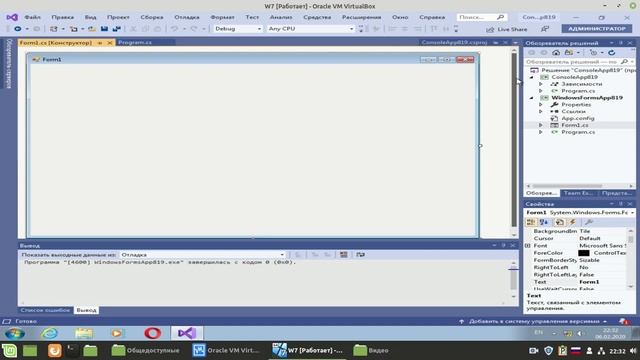Open Opera browser from guest taskbar
This screenshot has height=360, width=640.
[x=152, y=333]
